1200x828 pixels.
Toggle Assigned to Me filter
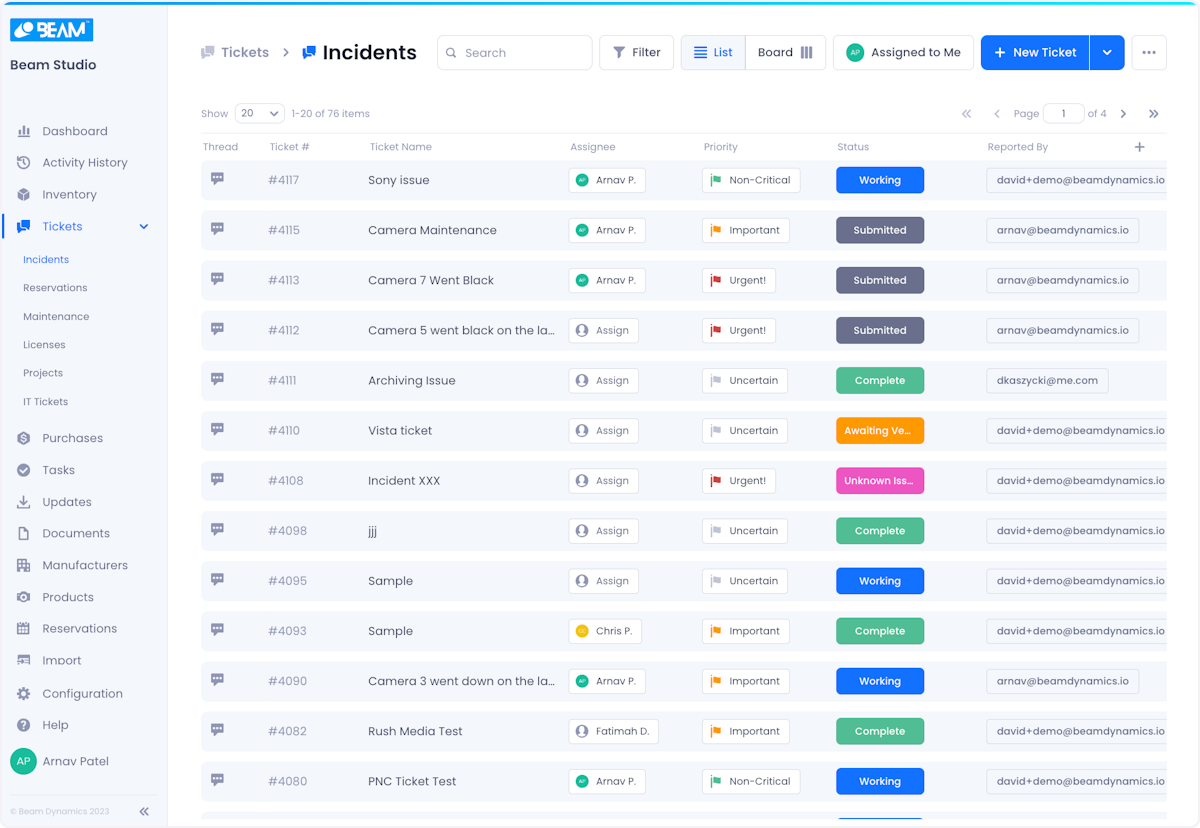pos(903,53)
